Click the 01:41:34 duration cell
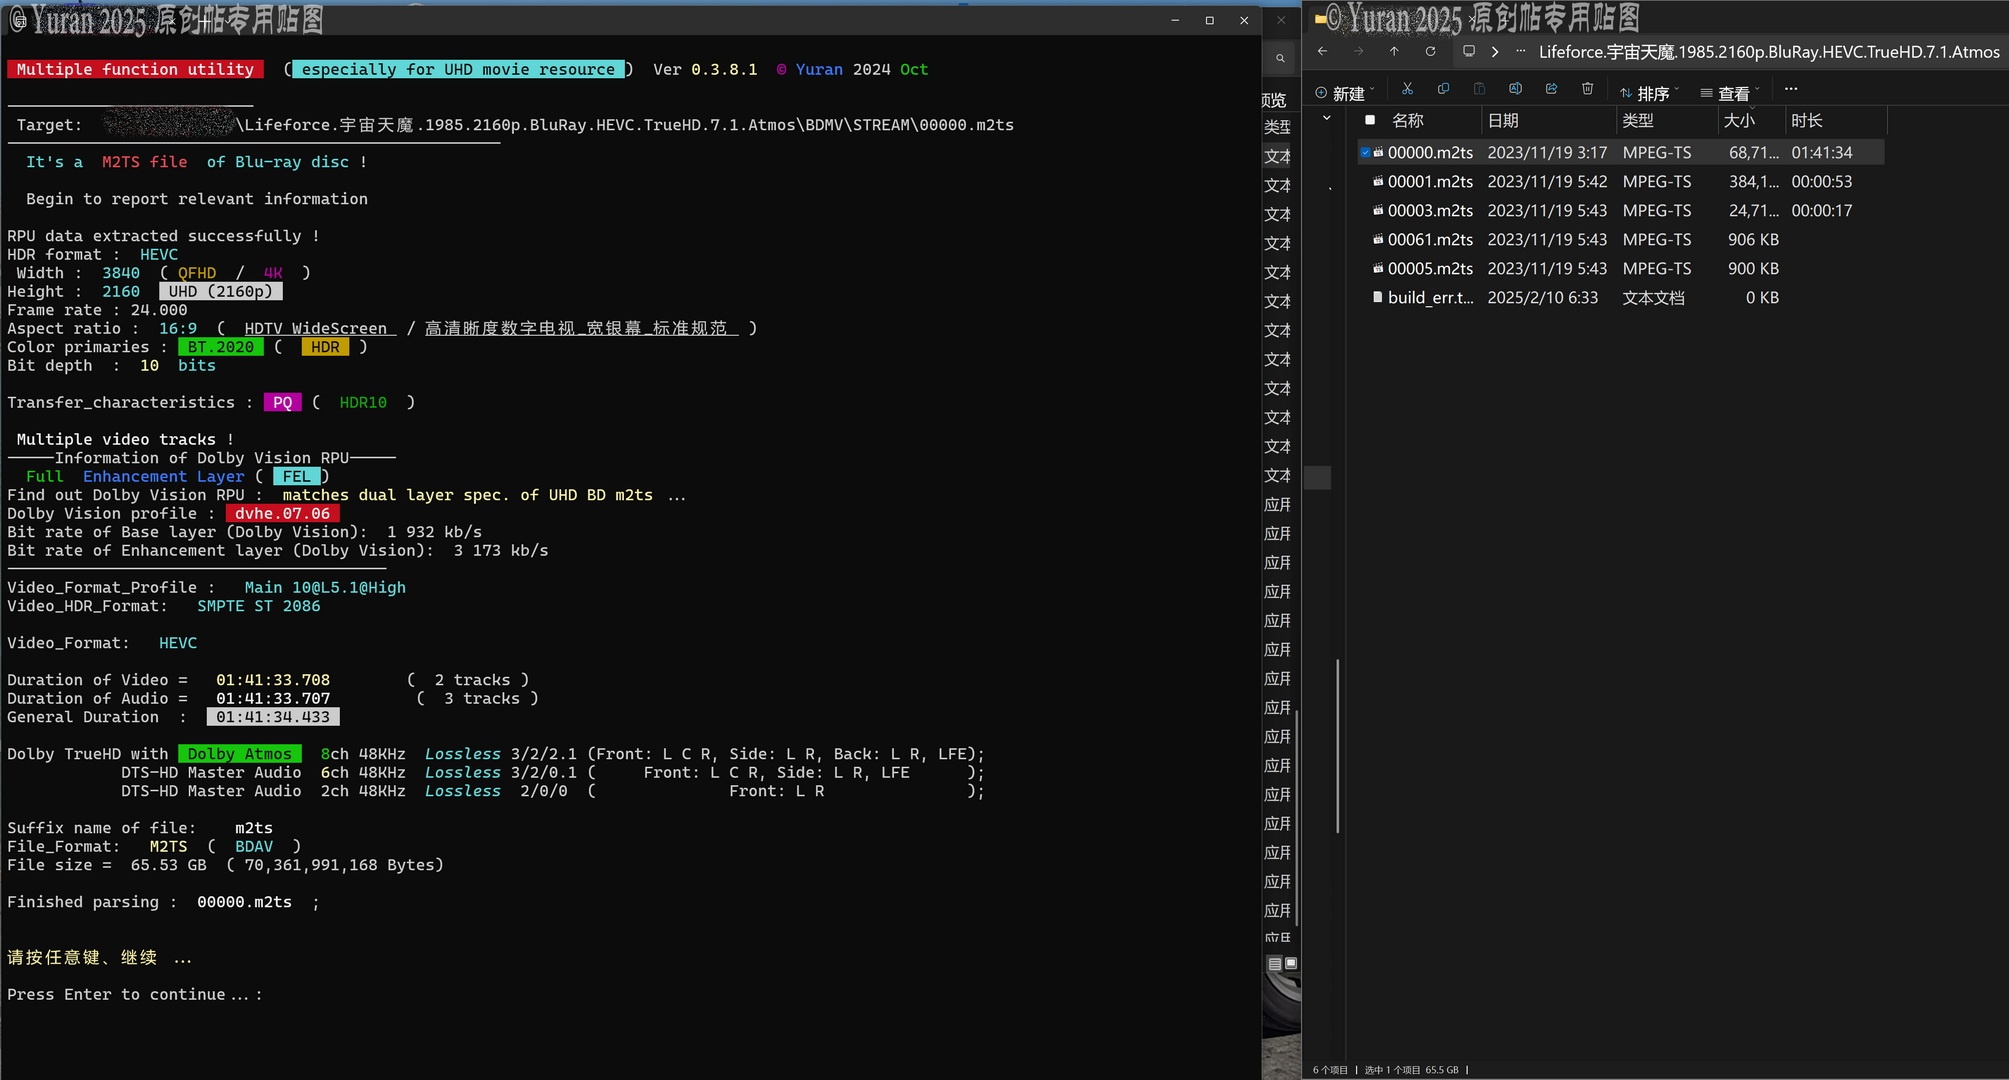Viewport: 2009px width, 1080px height. [x=1821, y=152]
